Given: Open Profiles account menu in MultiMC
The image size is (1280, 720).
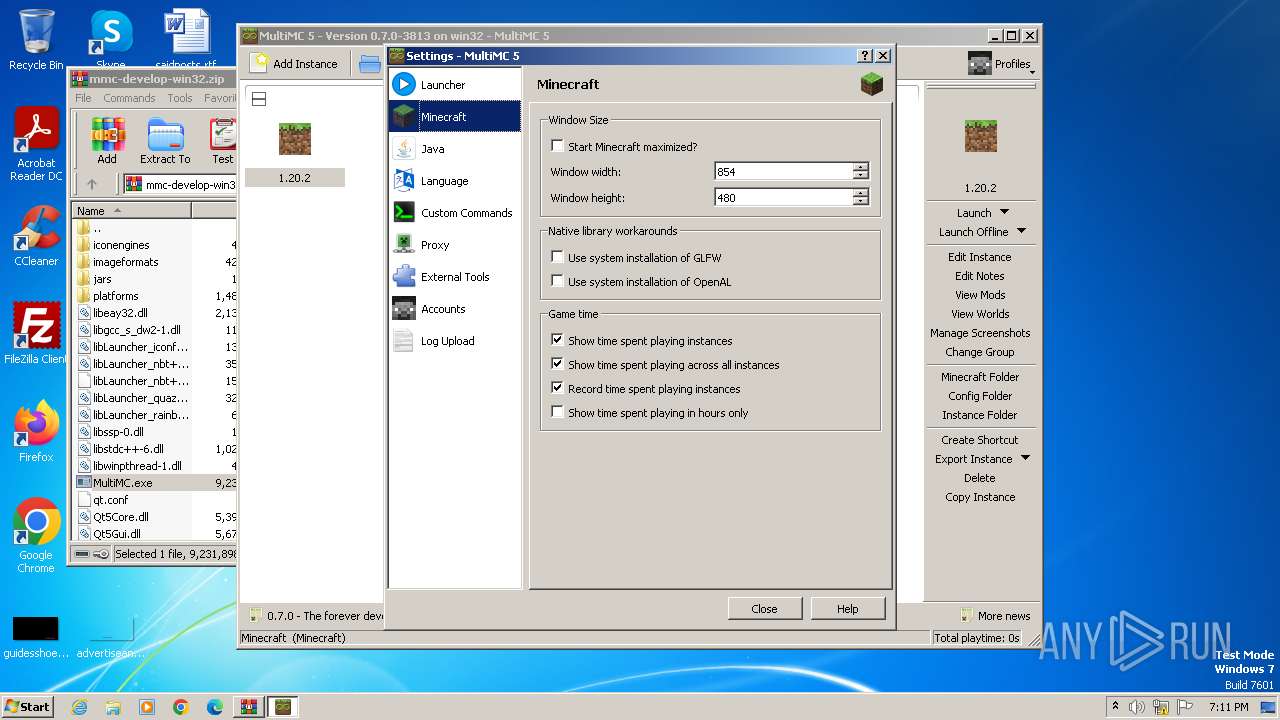Looking at the screenshot, I should point(1001,64).
